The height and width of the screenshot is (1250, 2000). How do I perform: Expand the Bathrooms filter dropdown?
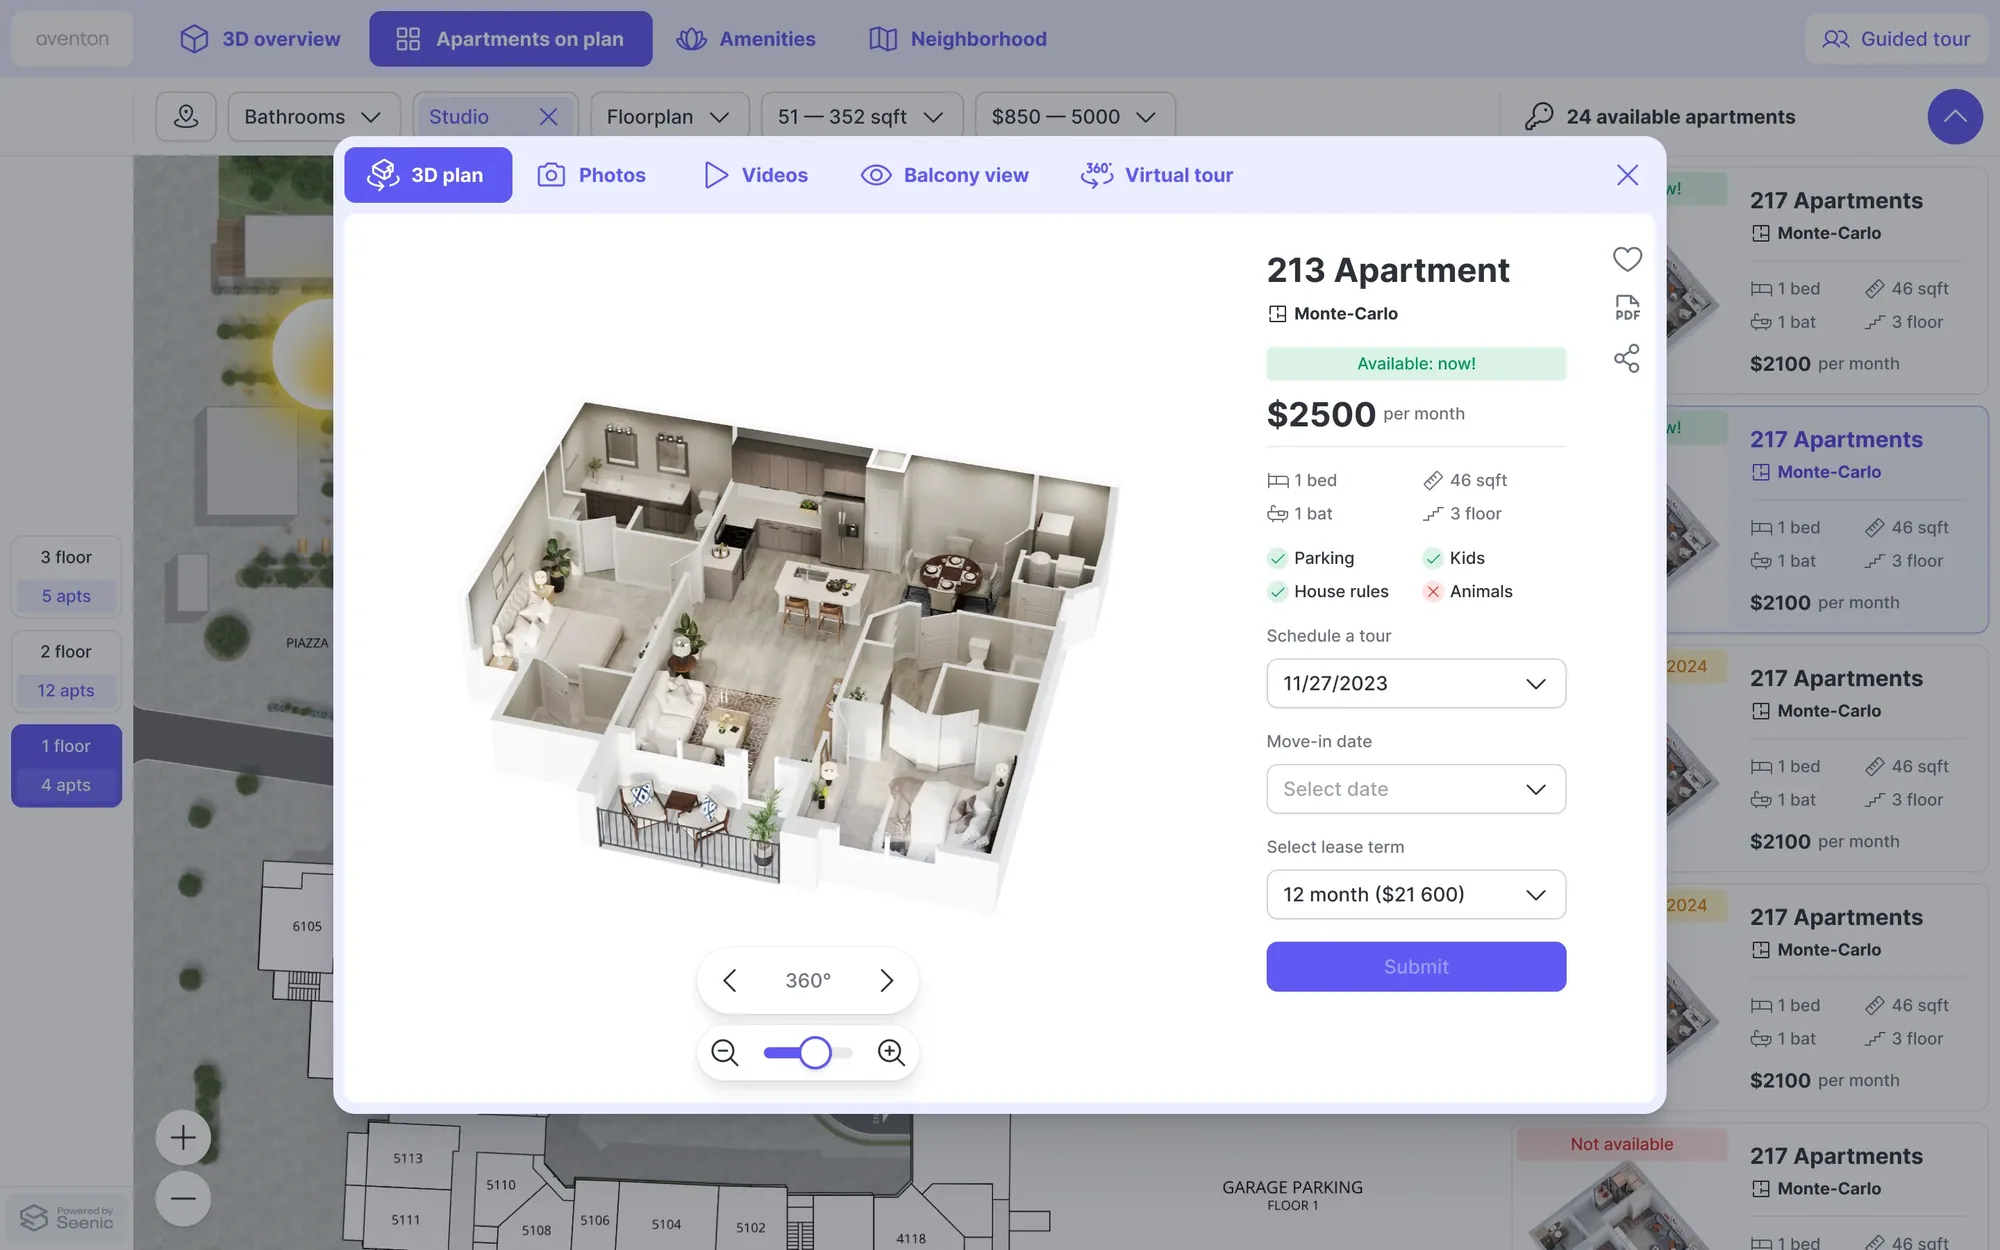pos(314,117)
